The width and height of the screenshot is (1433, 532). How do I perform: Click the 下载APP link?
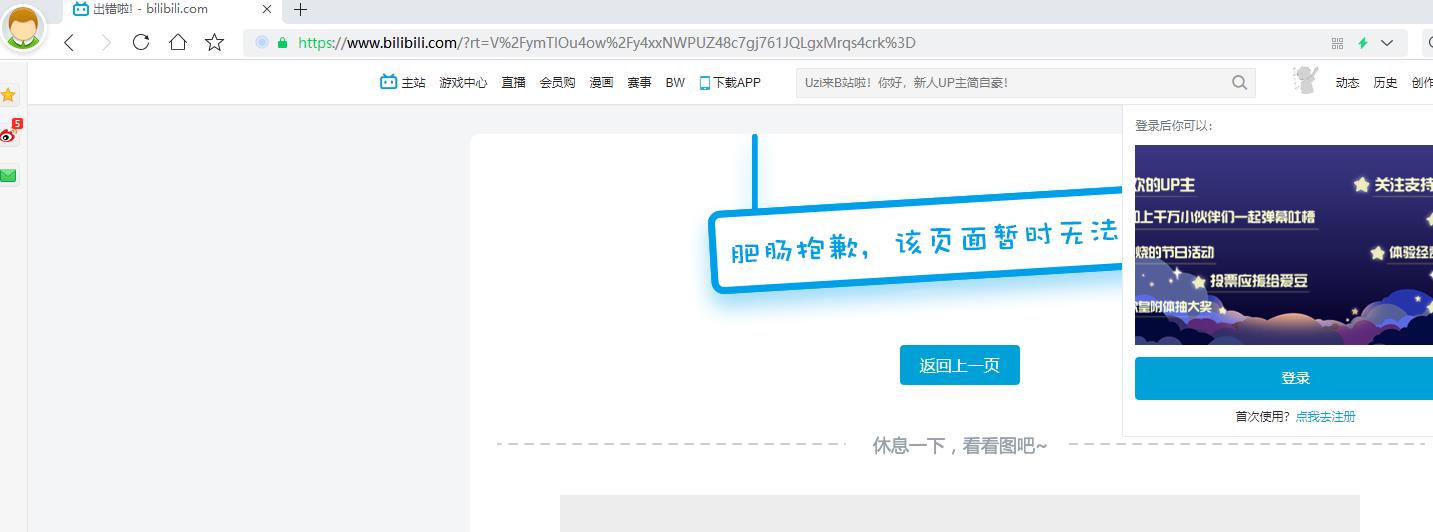point(730,83)
